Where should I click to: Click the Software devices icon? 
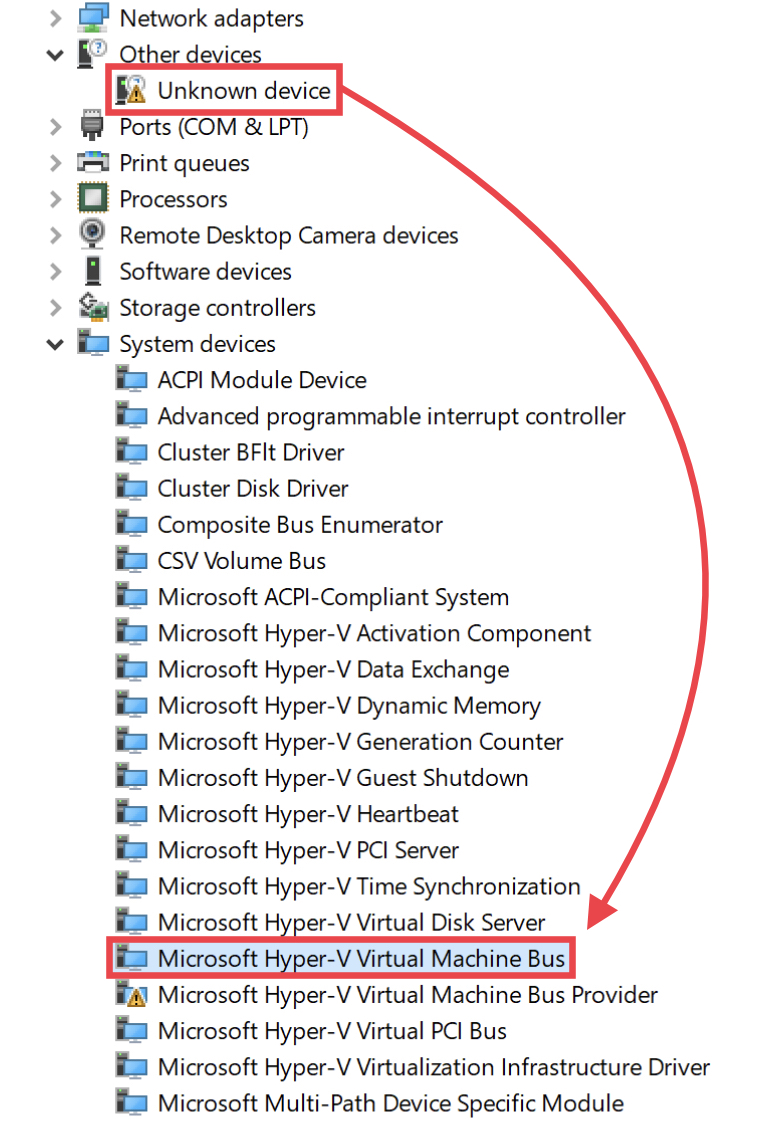click(x=93, y=271)
